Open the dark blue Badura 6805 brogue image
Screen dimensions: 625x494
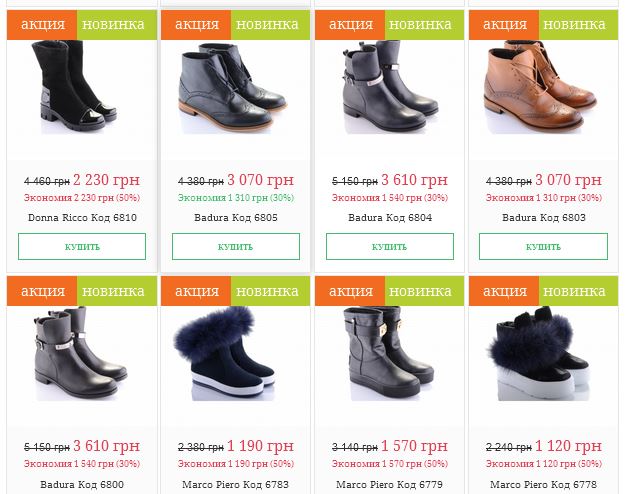(232, 87)
